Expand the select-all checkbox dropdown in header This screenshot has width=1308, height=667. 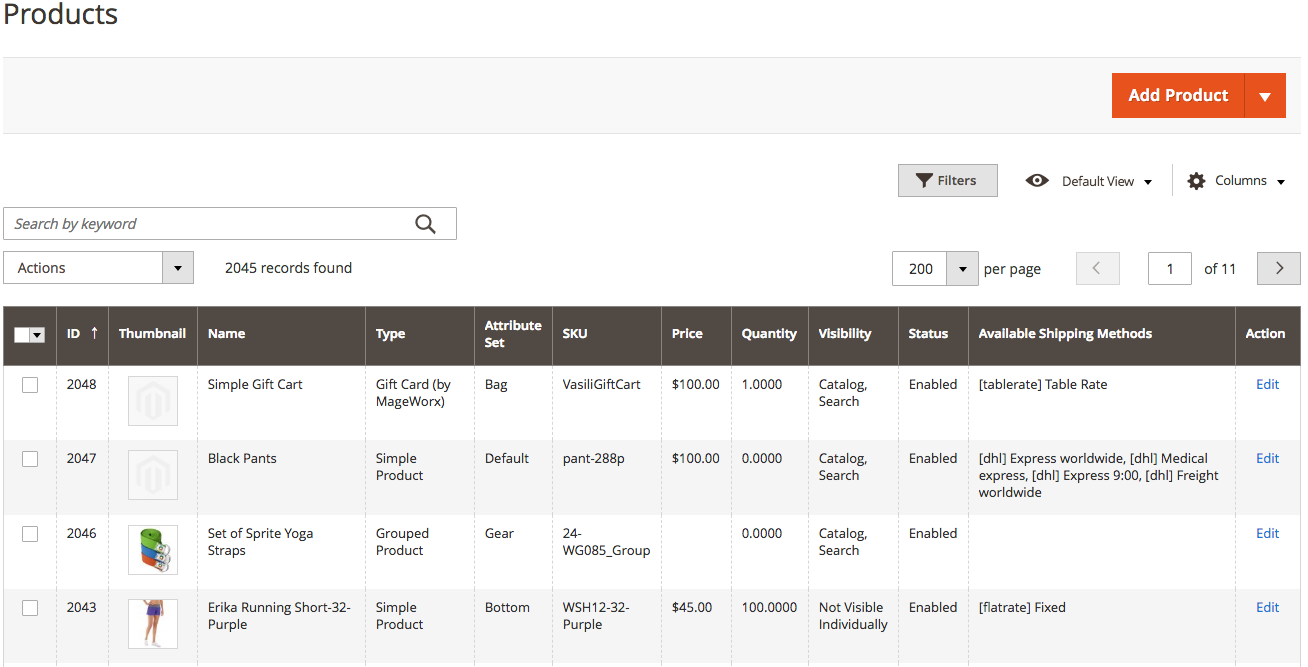click(38, 335)
